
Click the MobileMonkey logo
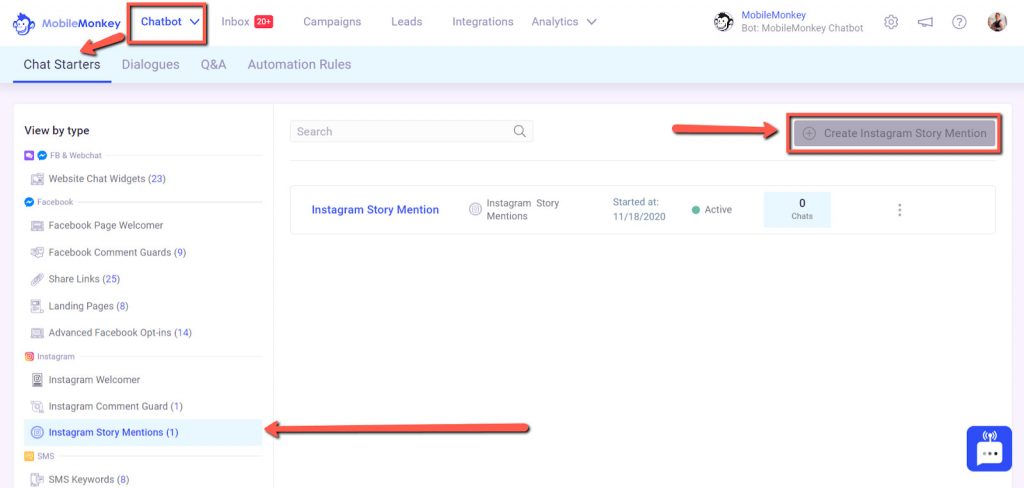tap(67, 23)
